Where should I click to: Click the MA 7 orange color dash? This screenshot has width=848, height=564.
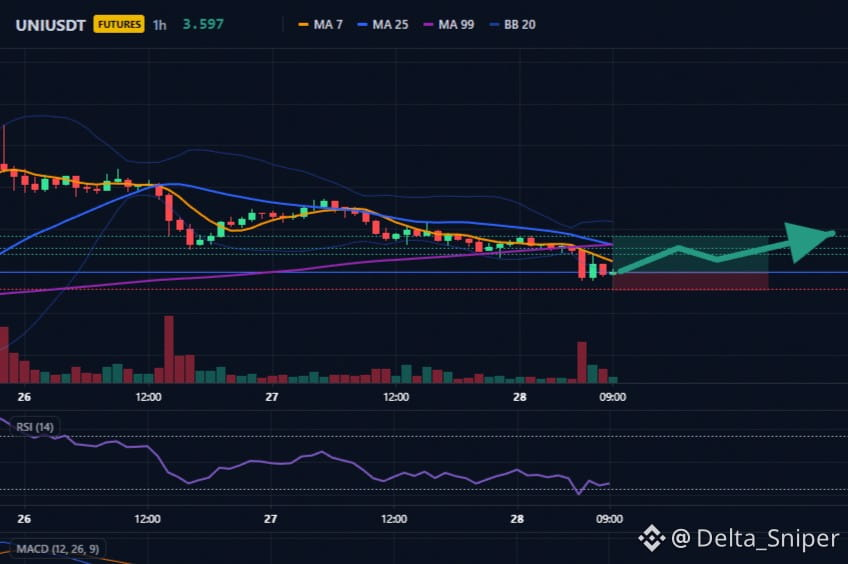[x=303, y=25]
